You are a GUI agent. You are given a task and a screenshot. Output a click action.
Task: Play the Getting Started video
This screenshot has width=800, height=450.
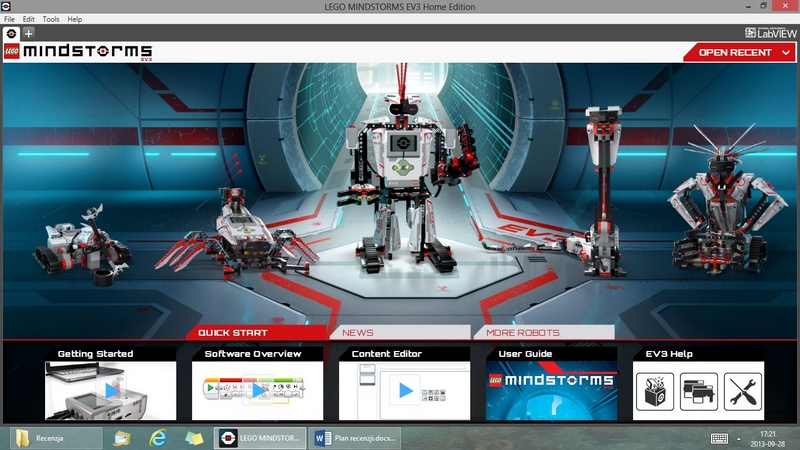[x=111, y=390]
